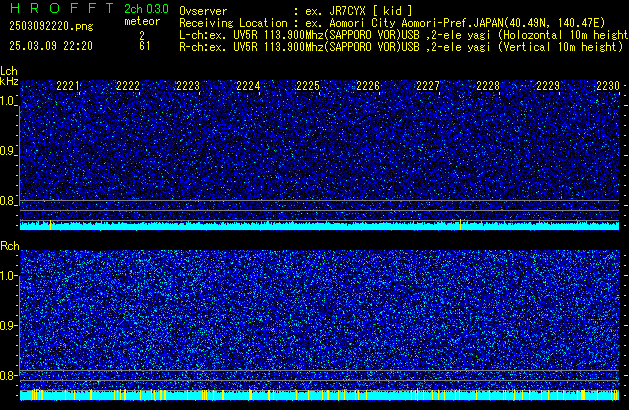The height and width of the screenshot is (410, 629).
Task: Click the Lch cyan signal level strip
Action: tap(320, 226)
